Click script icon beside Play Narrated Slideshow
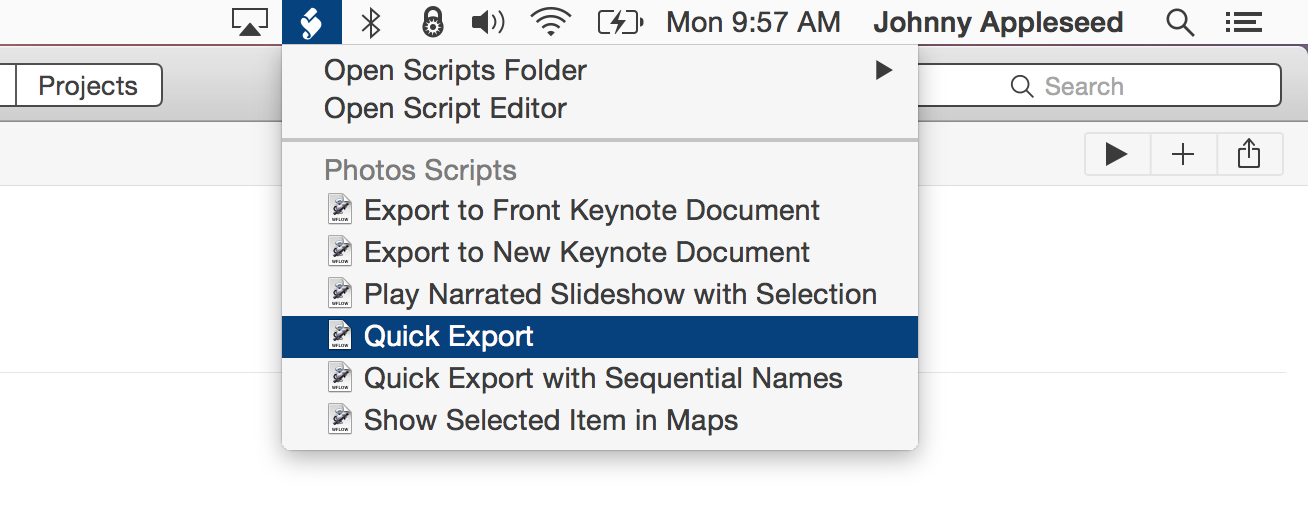 tap(340, 295)
